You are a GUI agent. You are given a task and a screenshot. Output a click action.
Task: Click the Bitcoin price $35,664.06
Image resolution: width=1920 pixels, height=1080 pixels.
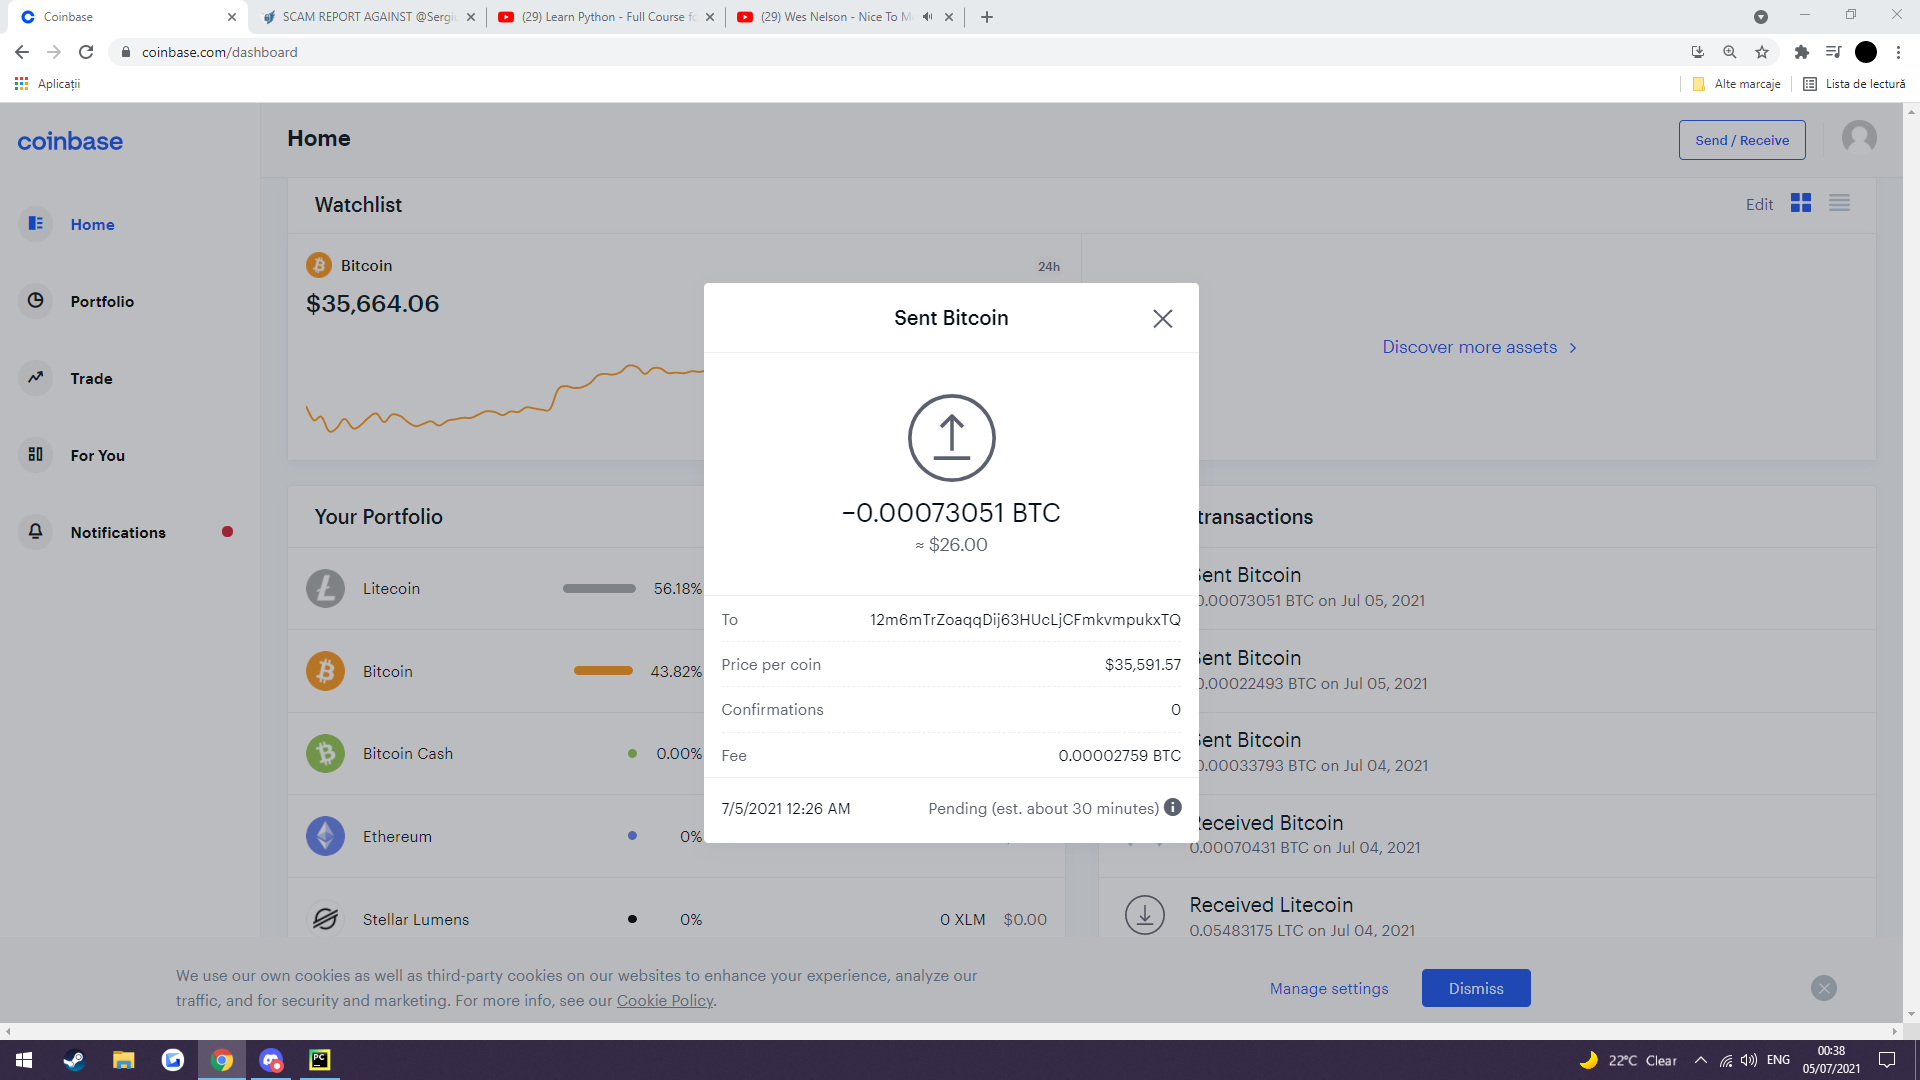[x=372, y=304]
